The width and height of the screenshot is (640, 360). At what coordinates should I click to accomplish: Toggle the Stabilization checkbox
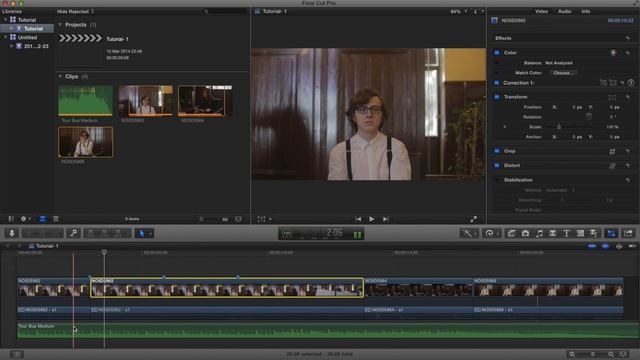click(497, 180)
